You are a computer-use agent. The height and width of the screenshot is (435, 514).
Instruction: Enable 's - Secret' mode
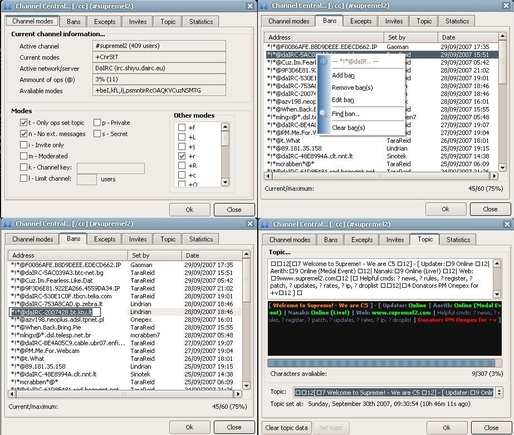click(x=97, y=134)
